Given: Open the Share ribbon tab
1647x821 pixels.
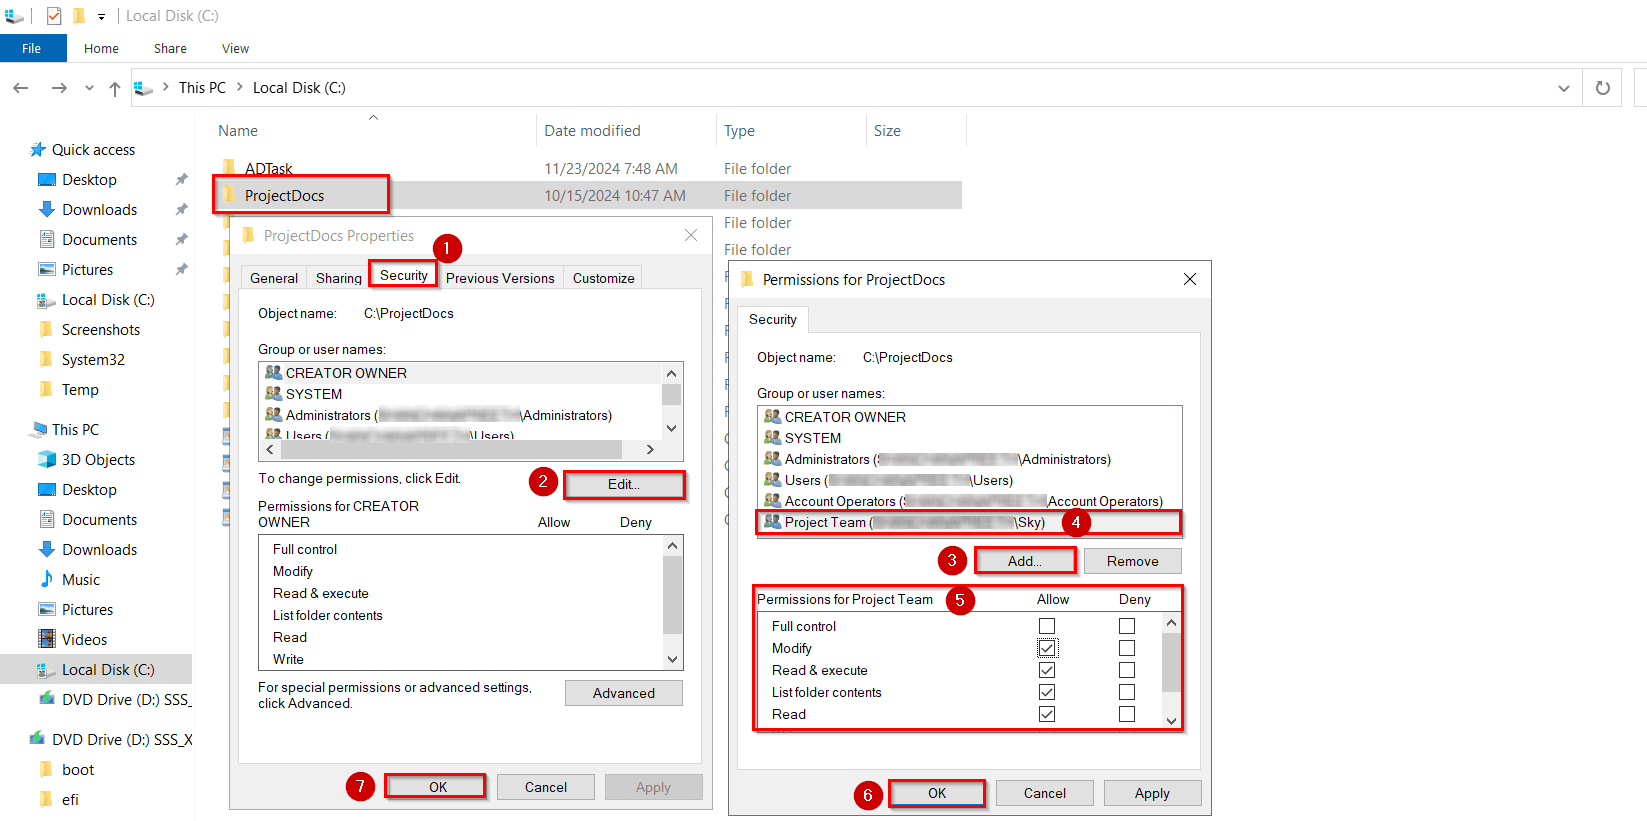Looking at the screenshot, I should tap(170, 48).
